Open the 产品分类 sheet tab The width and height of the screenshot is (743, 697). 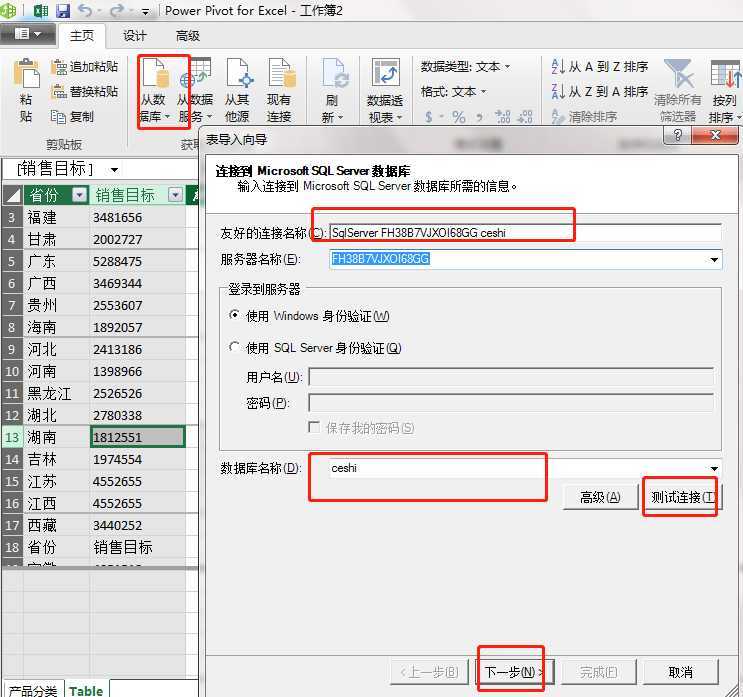click(33, 690)
